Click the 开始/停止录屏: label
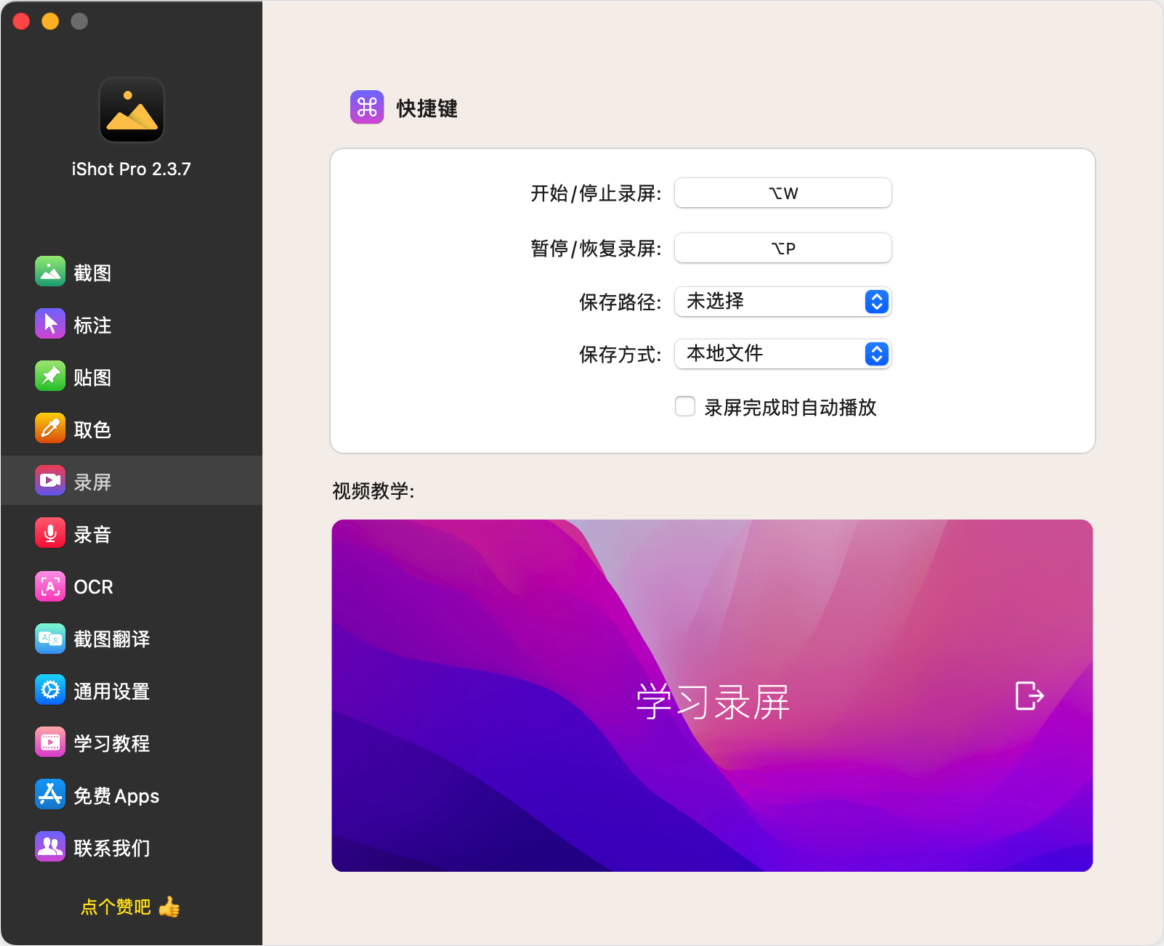The height and width of the screenshot is (946, 1164). 595,194
